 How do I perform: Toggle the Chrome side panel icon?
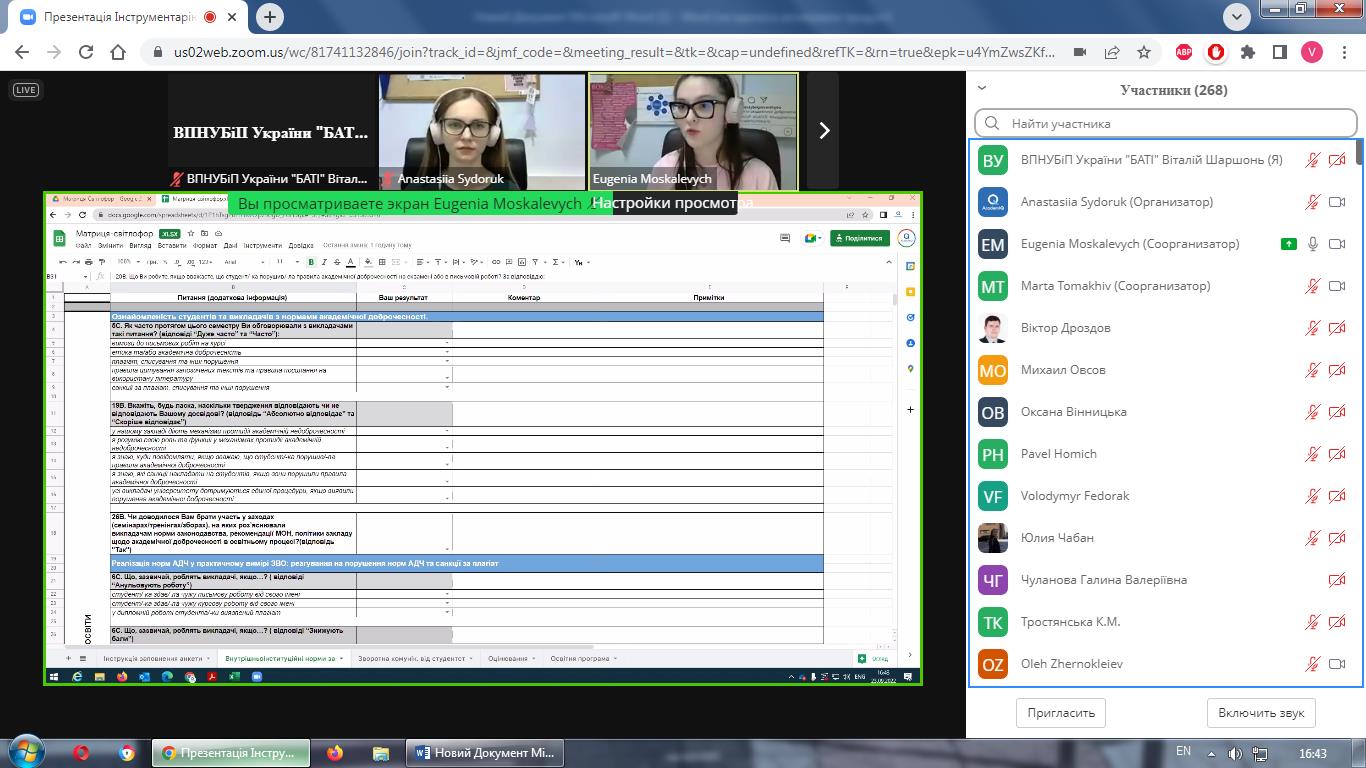1279,52
